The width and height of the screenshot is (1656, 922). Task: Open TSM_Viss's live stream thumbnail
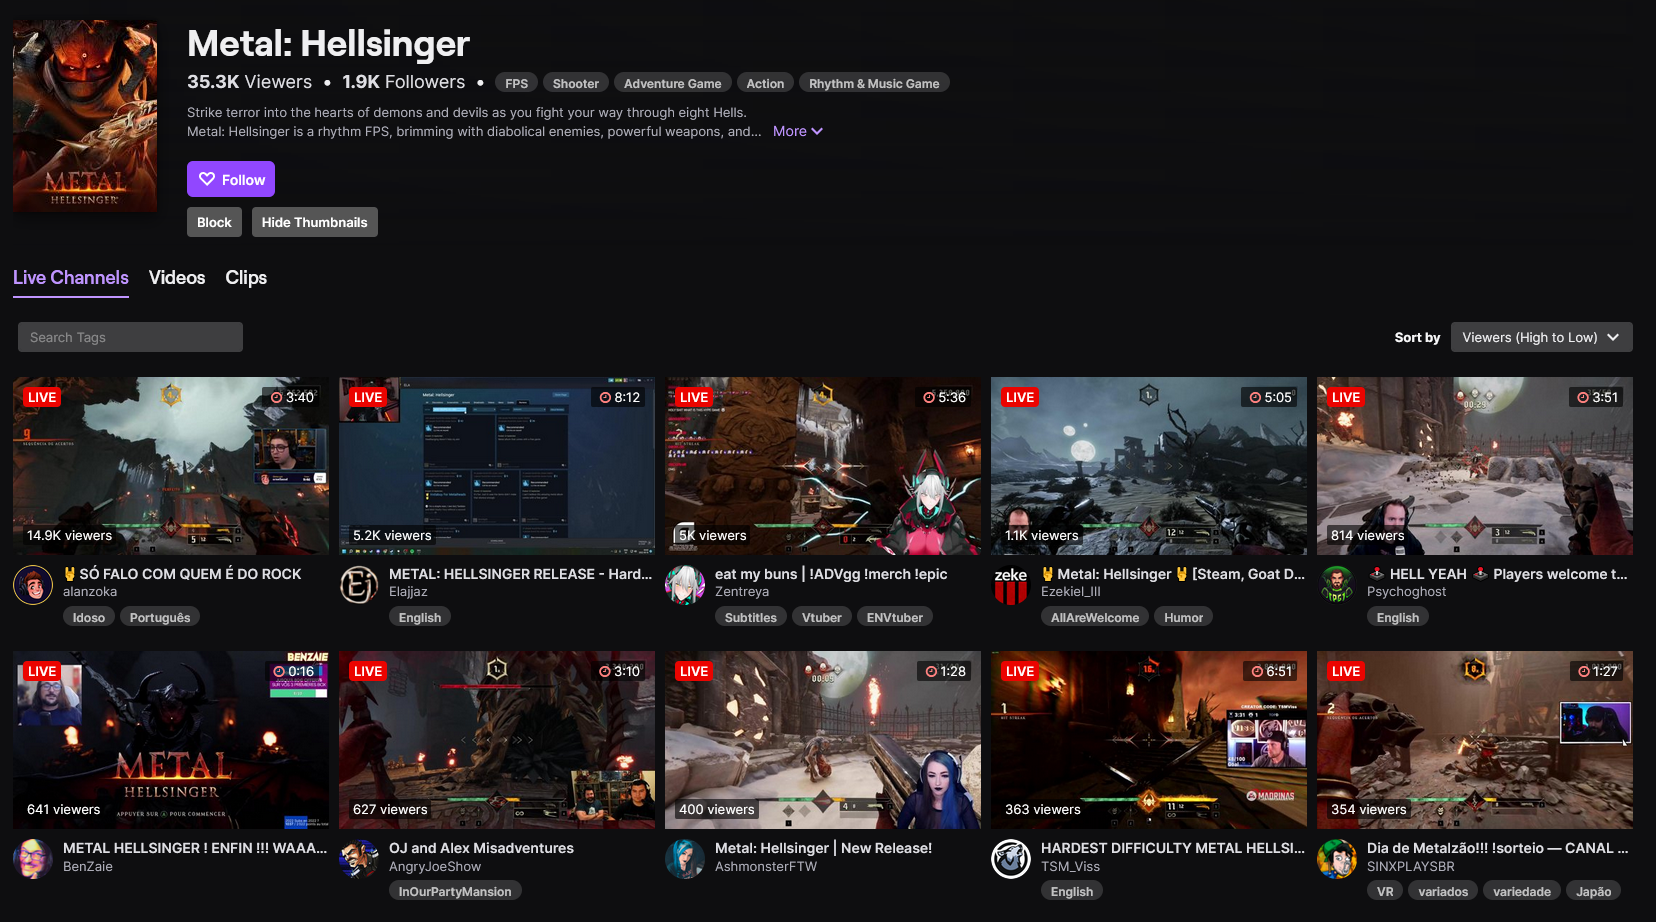pyautogui.click(x=1149, y=740)
